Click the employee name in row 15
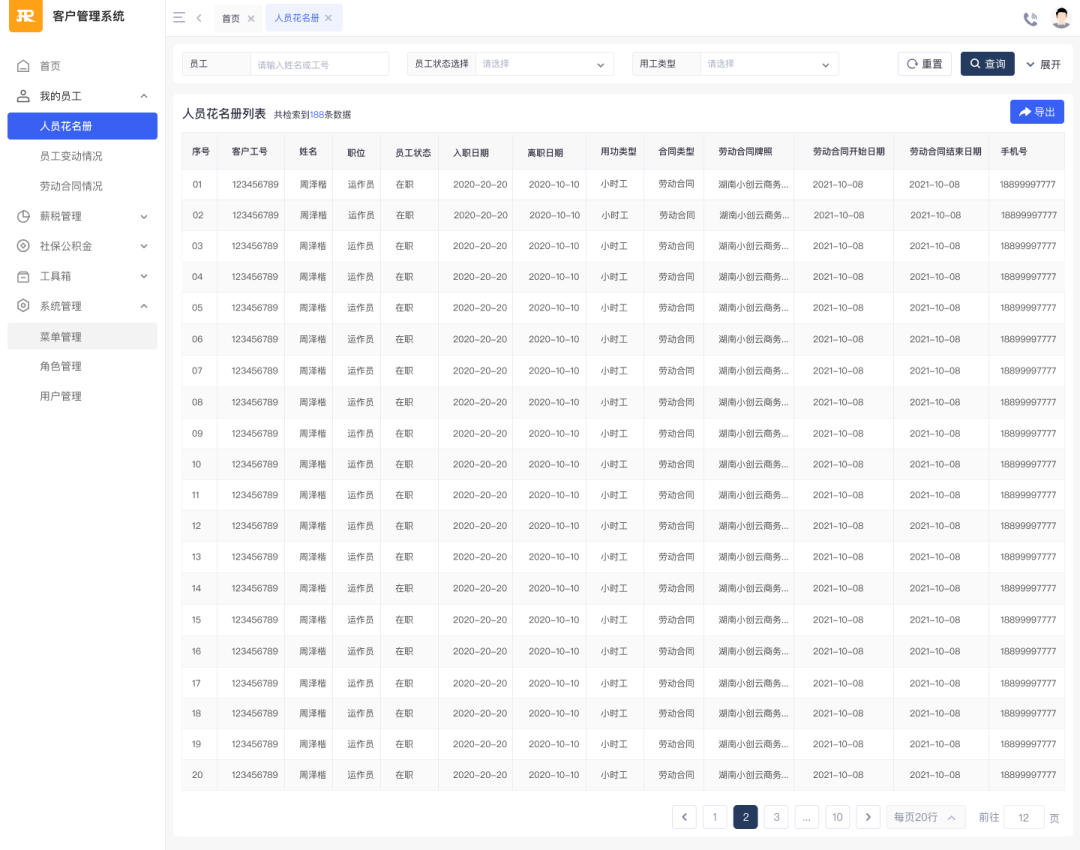Image resolution: width=1080 pixels, height=850 pixels. pos(313,620)
